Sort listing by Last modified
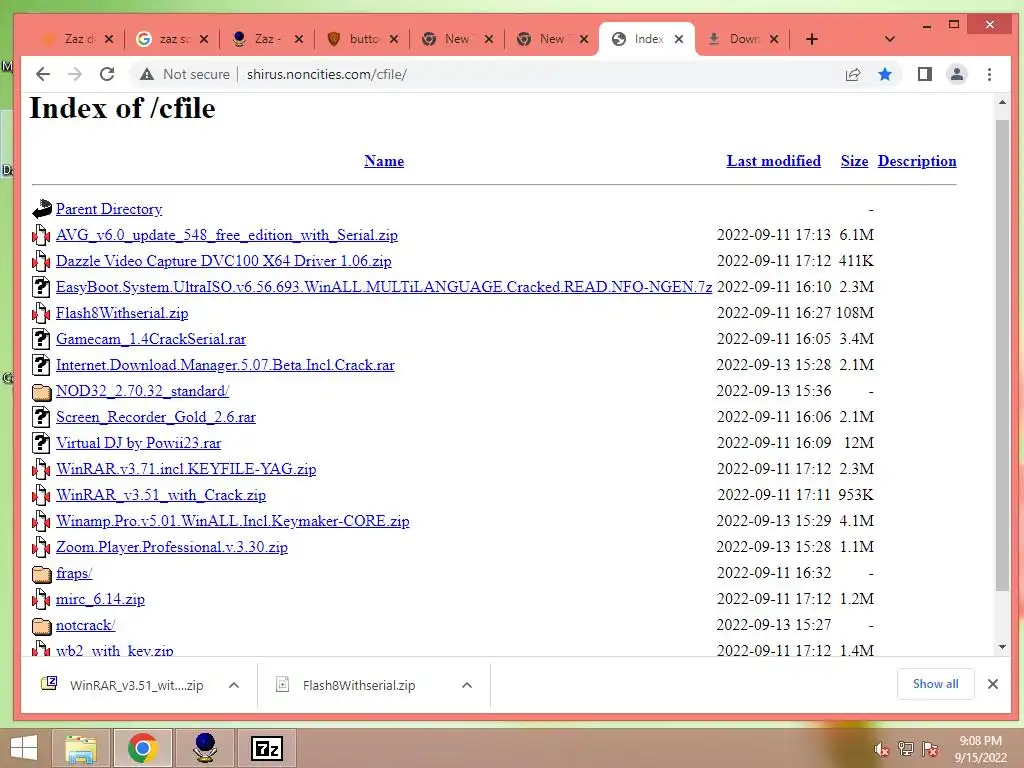Screen dimensions: 1024x768 pos(774,161)
